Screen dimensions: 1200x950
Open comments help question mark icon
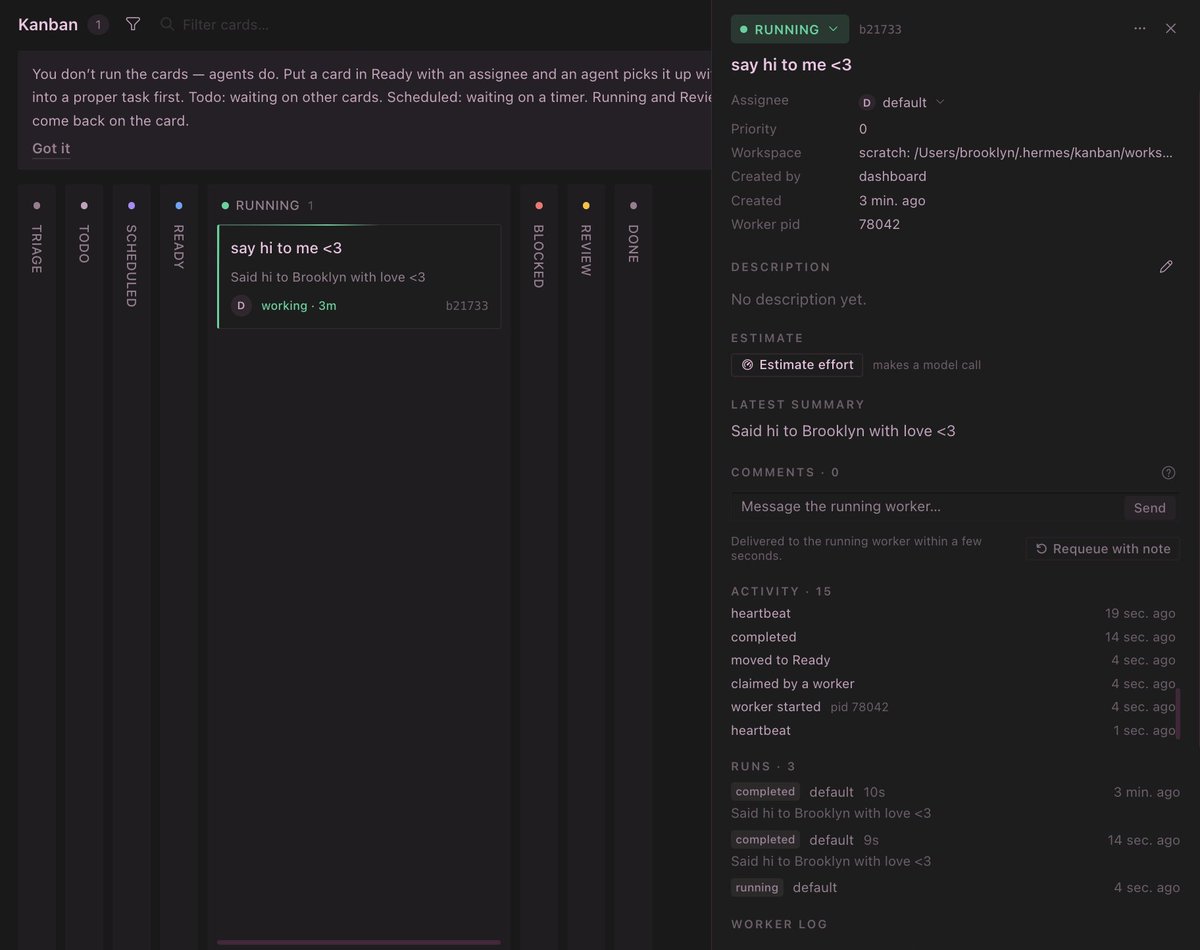1168,473
